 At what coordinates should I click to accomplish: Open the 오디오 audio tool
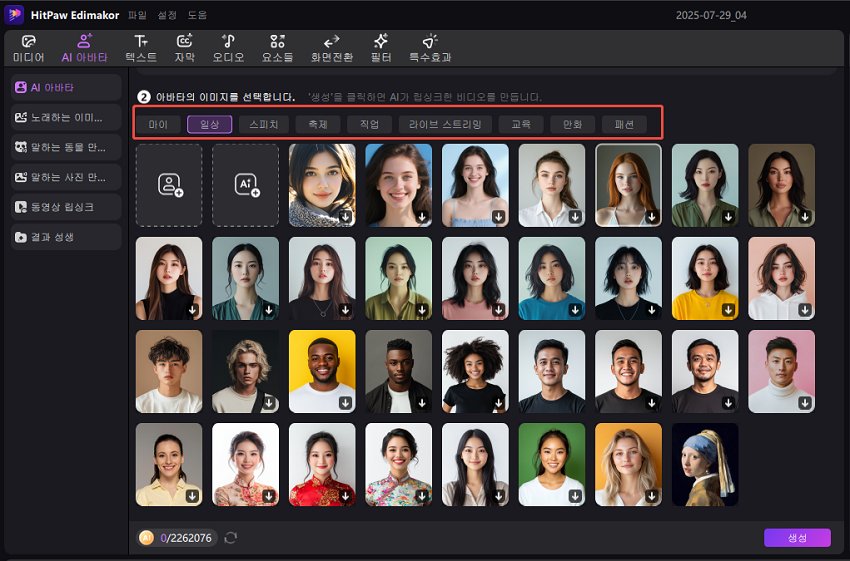[x=228, y=48]
